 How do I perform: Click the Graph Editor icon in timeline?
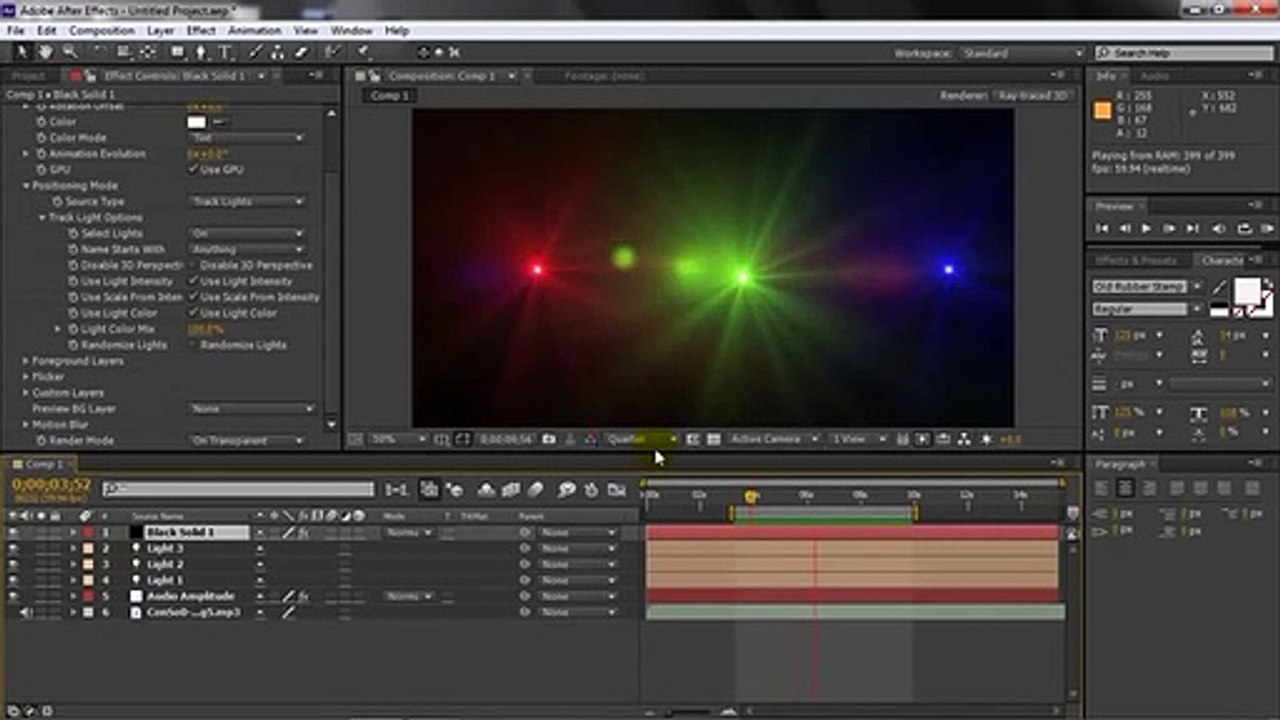617,489
